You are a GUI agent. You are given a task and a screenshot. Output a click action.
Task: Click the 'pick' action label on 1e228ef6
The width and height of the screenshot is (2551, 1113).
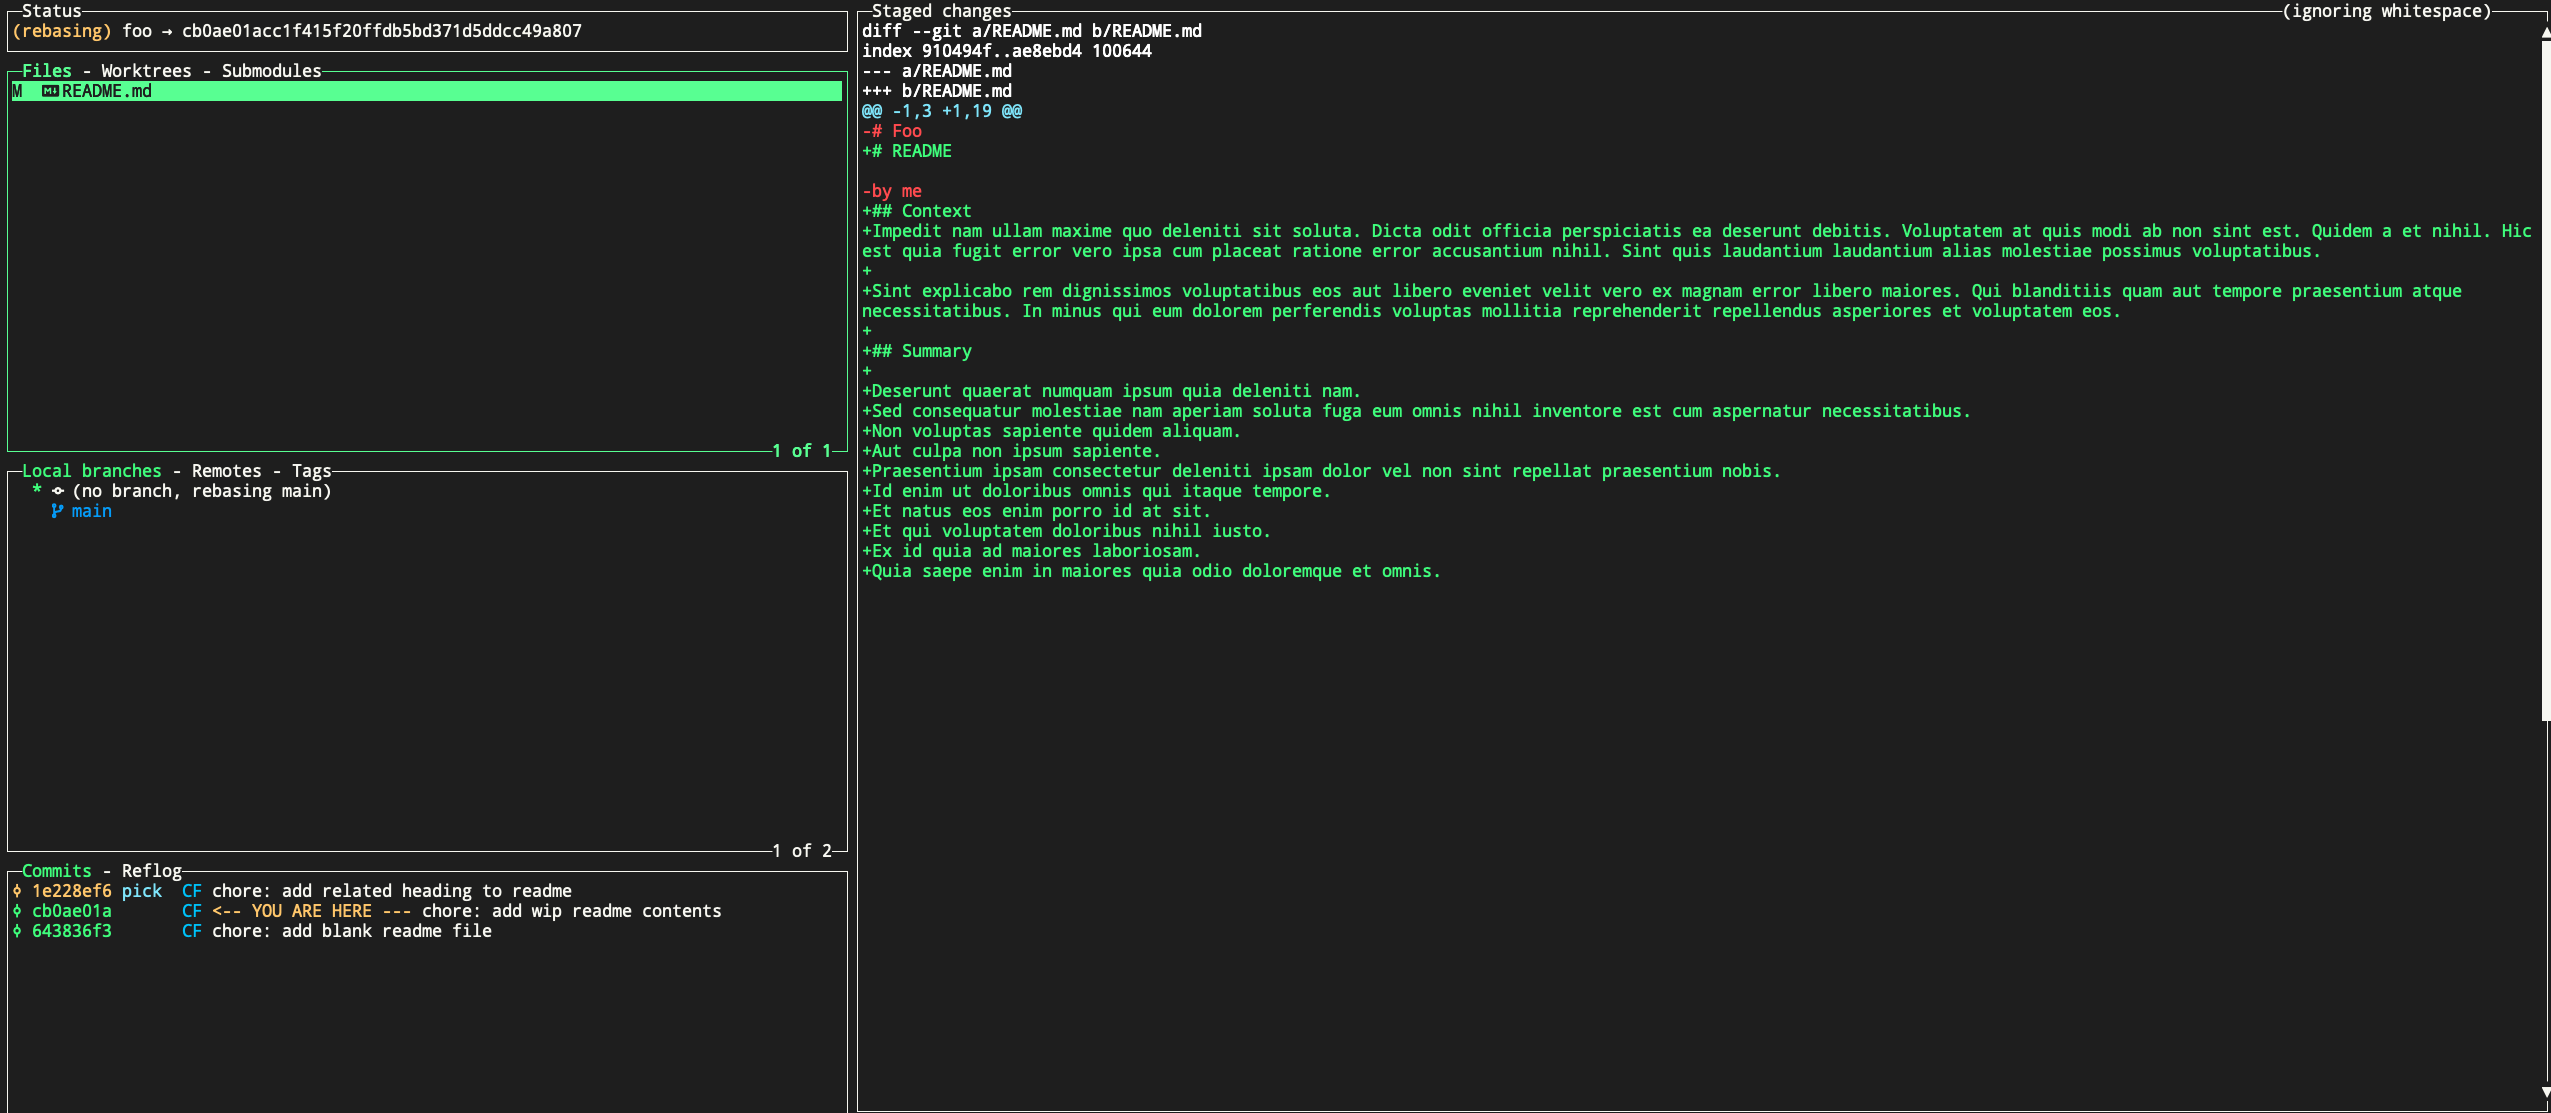141,891
